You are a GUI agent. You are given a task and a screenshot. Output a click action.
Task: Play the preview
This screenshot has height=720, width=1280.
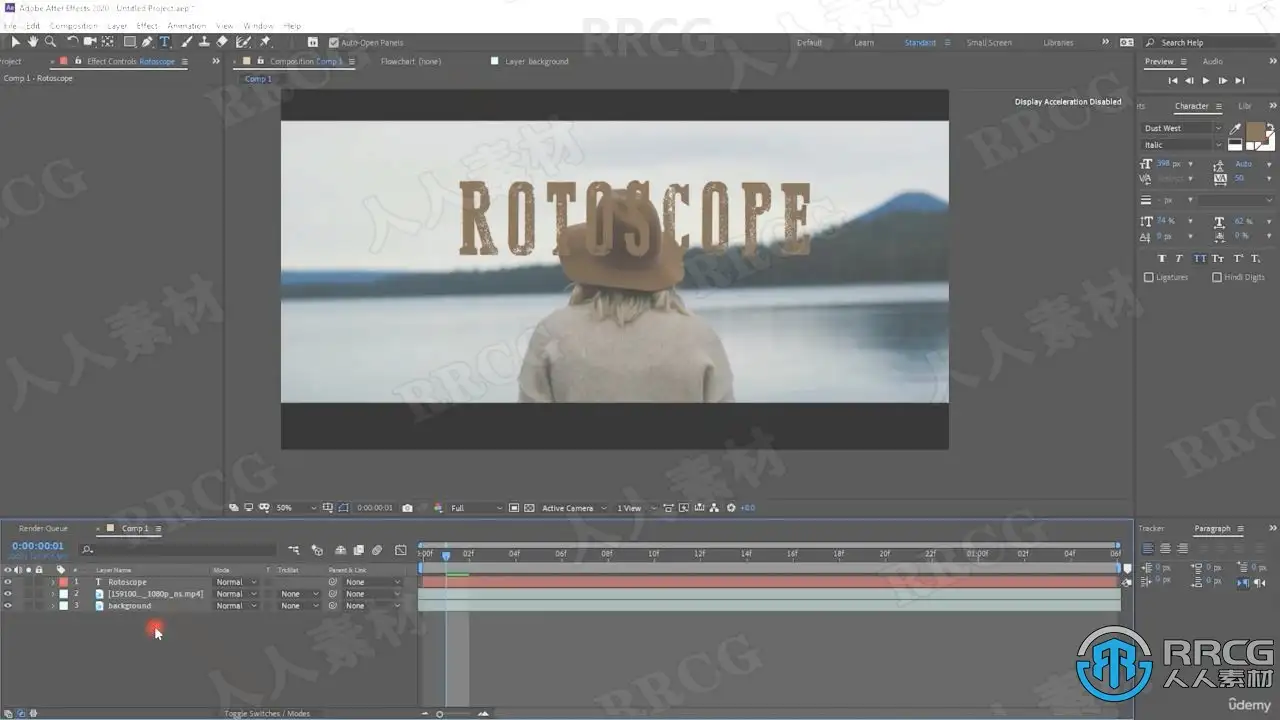(x=1206, y=80)
